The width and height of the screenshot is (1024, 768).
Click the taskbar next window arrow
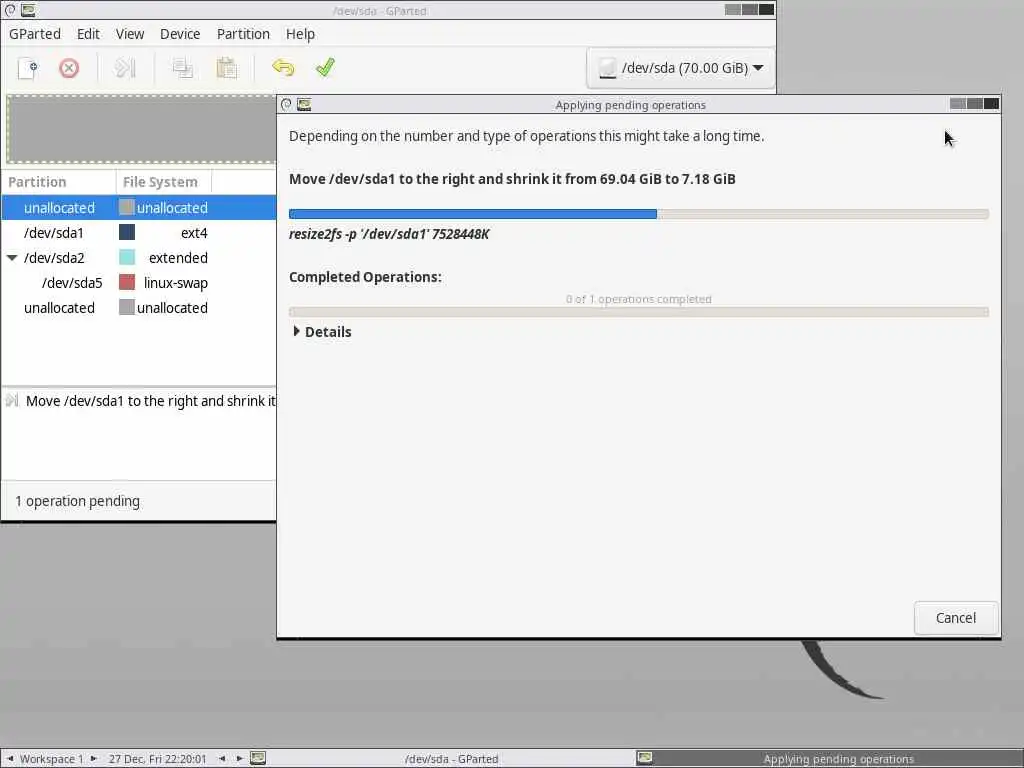click(239, 758)
